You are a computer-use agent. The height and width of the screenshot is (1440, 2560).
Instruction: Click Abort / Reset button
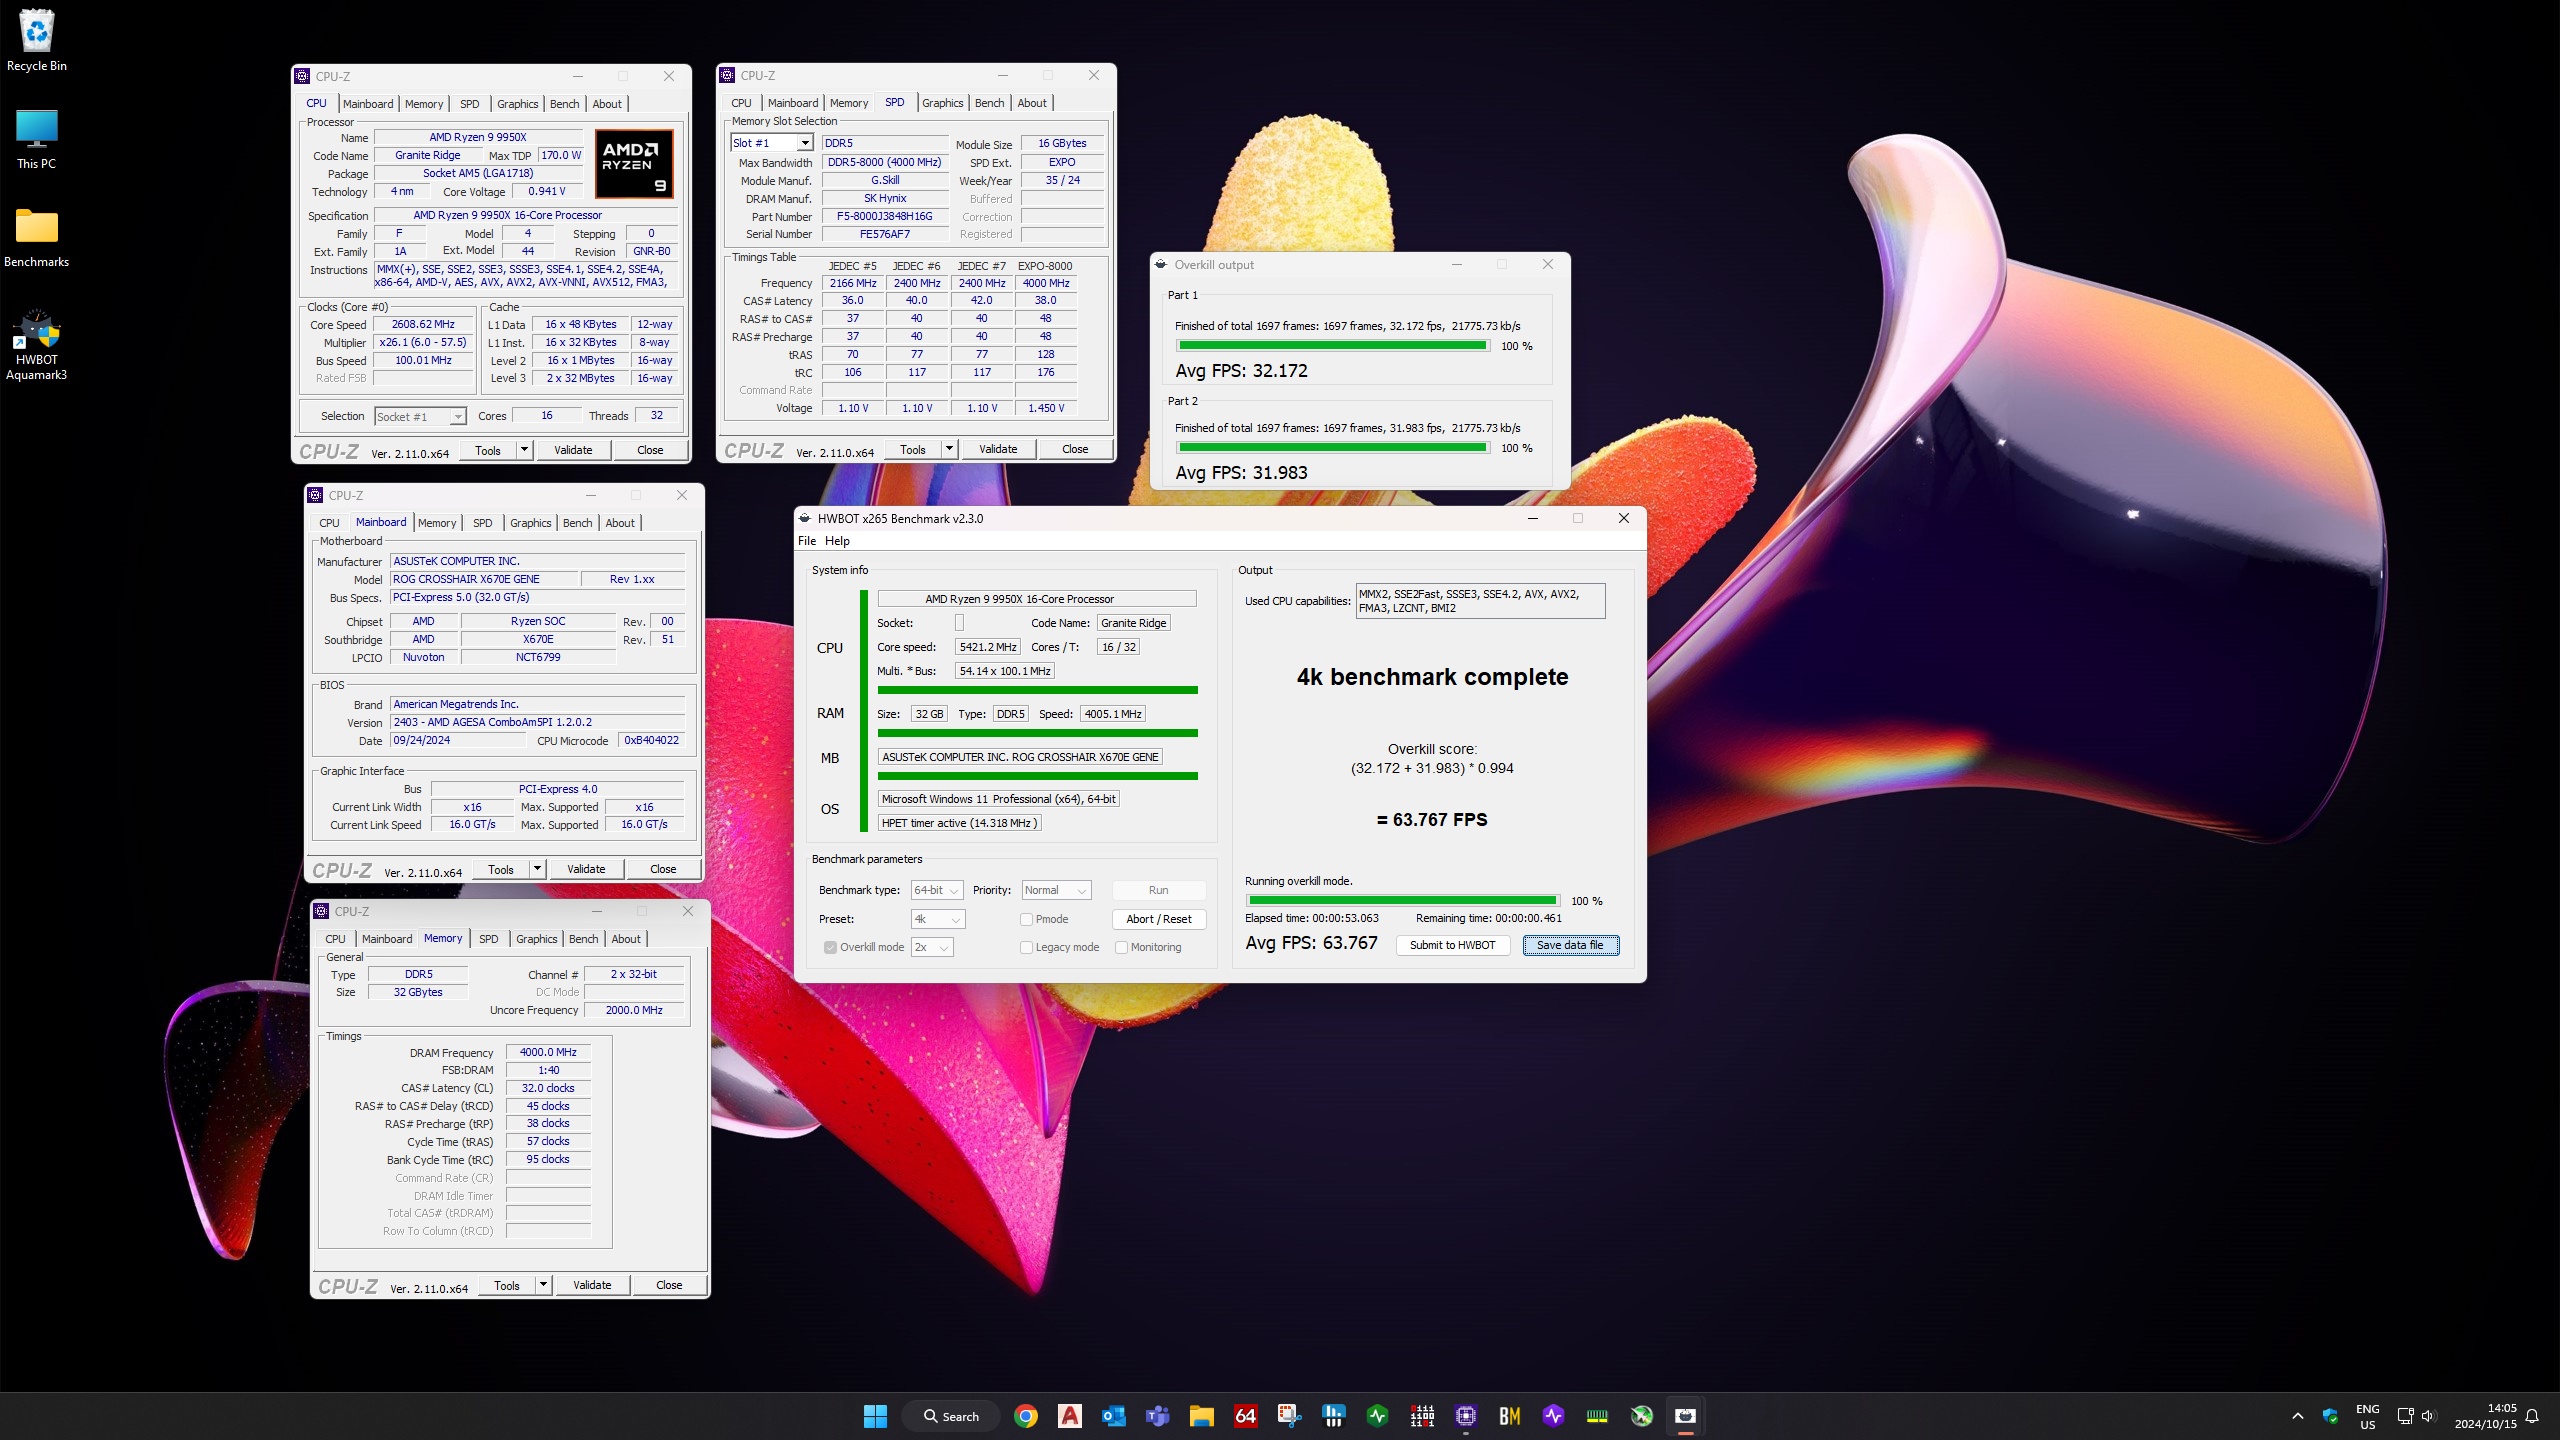click(1159, 919)
